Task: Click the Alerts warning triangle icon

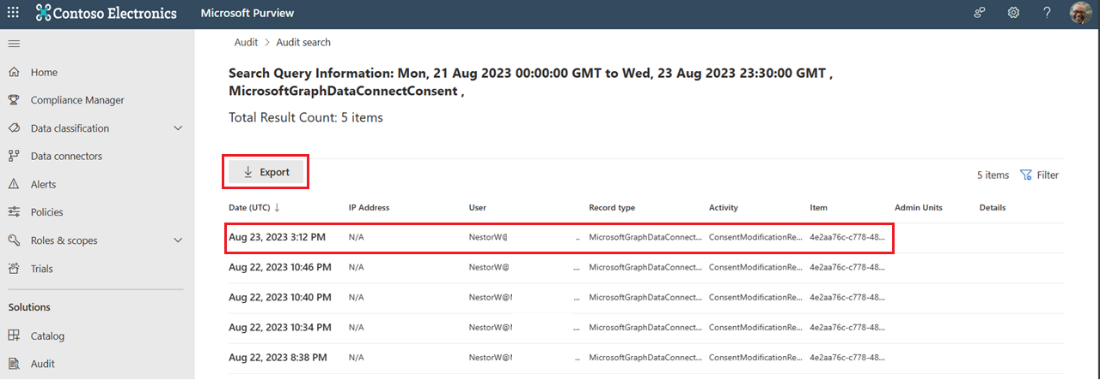Action: [13, 184]
